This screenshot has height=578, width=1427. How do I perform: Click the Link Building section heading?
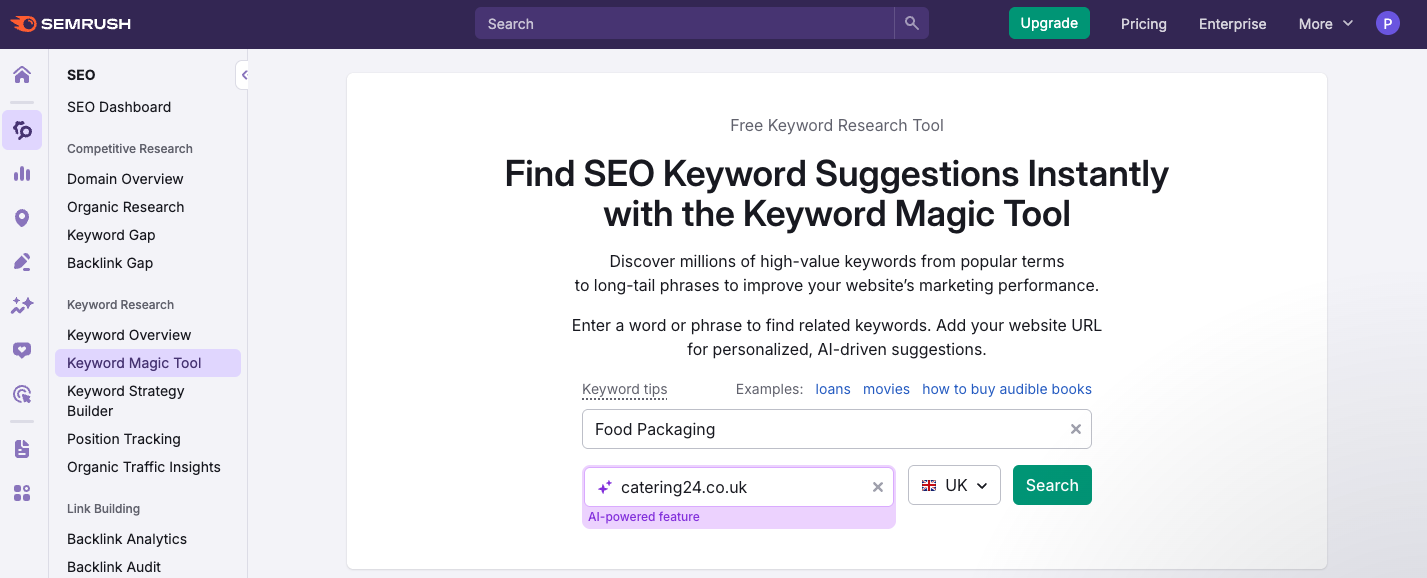click(103, 509)
